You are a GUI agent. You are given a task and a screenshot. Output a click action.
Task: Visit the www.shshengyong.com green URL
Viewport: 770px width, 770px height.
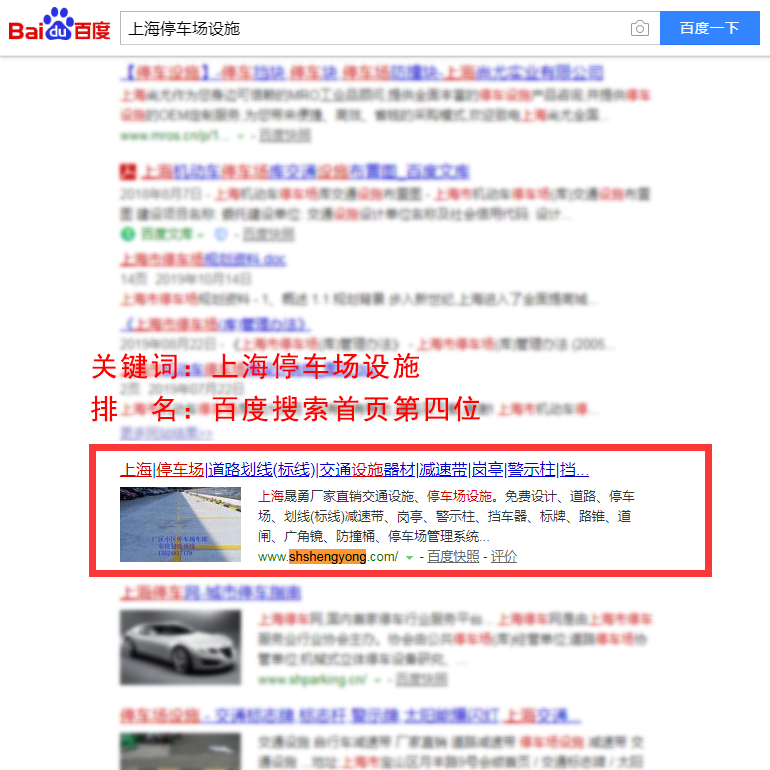(x=328, y=556)
